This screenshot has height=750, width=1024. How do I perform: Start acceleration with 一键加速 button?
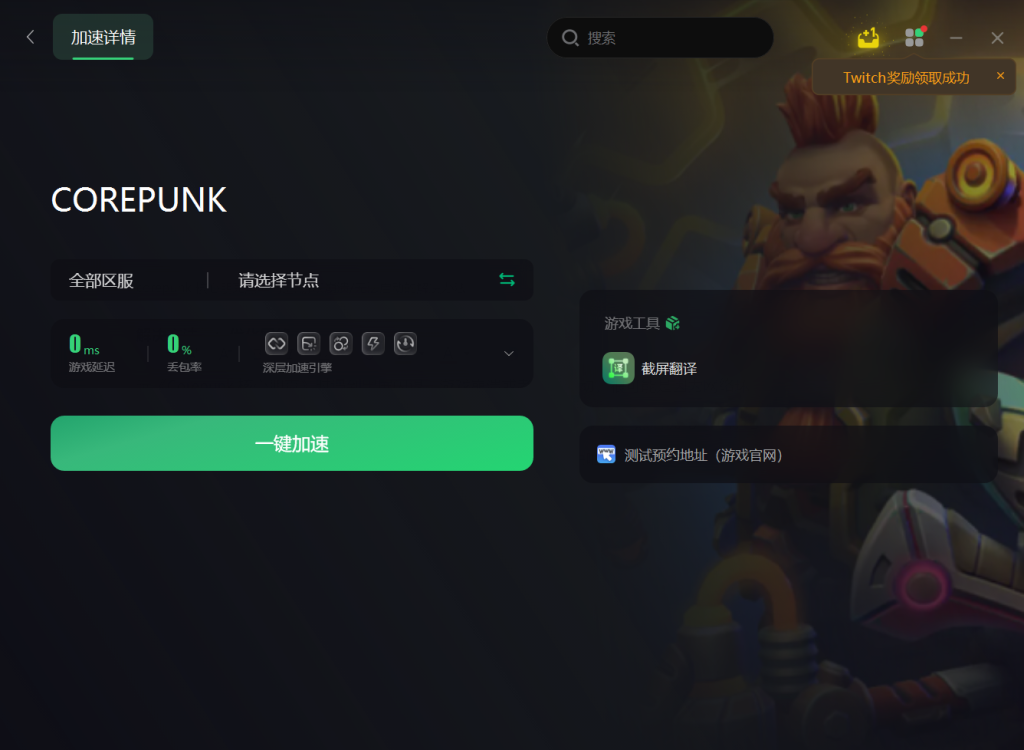[292, 443]
